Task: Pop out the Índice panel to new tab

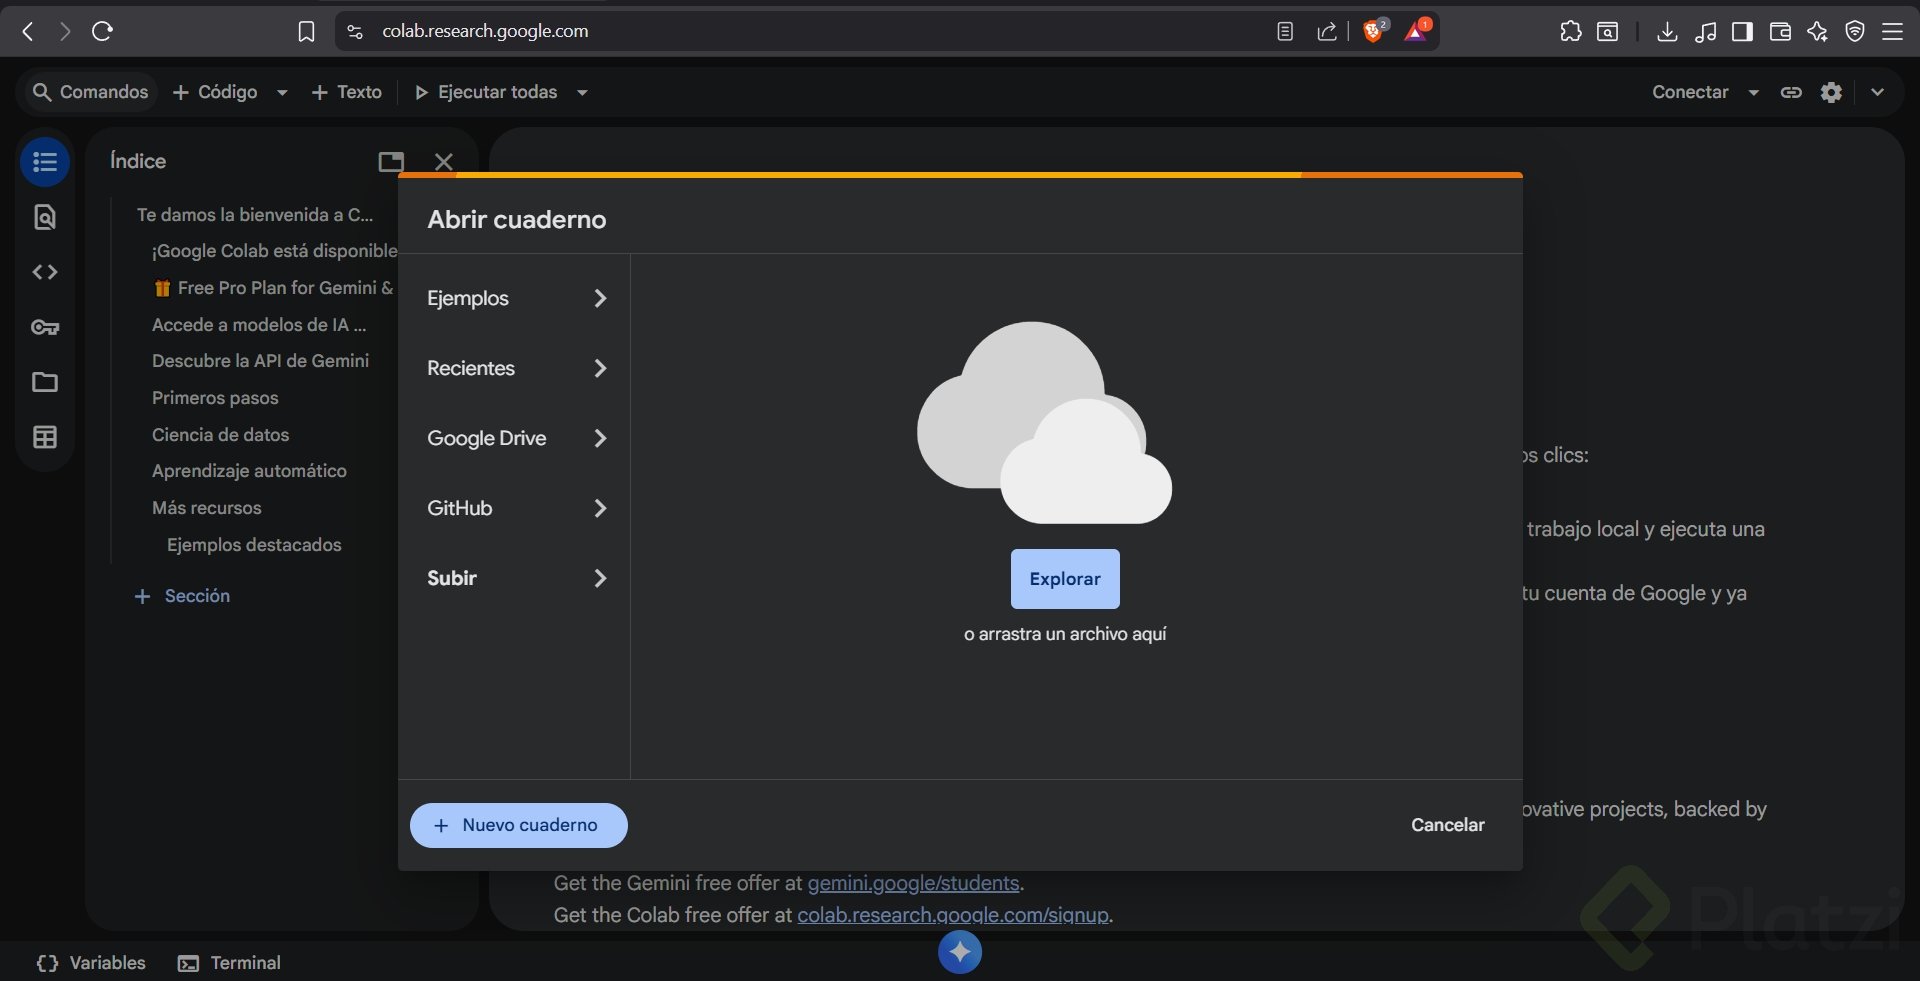Action: (391, 161)
